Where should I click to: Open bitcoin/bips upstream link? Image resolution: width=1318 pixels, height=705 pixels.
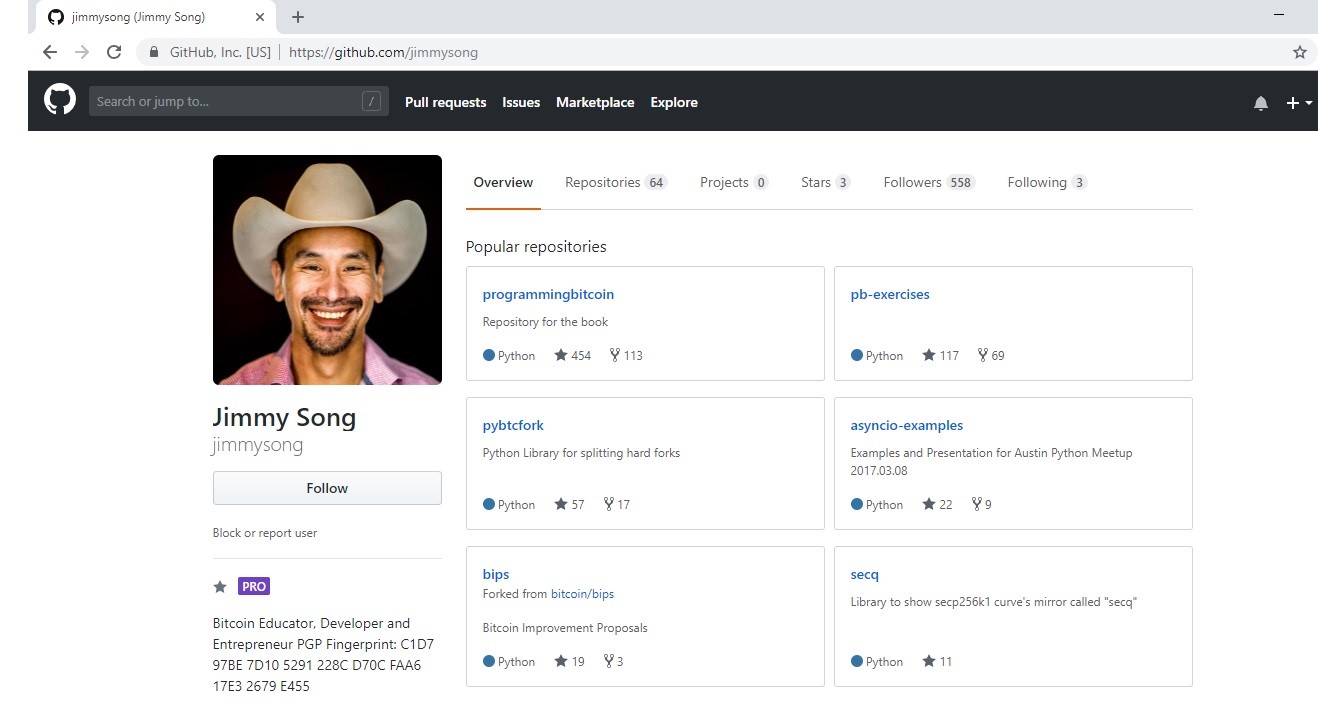[x=582, y=594]
